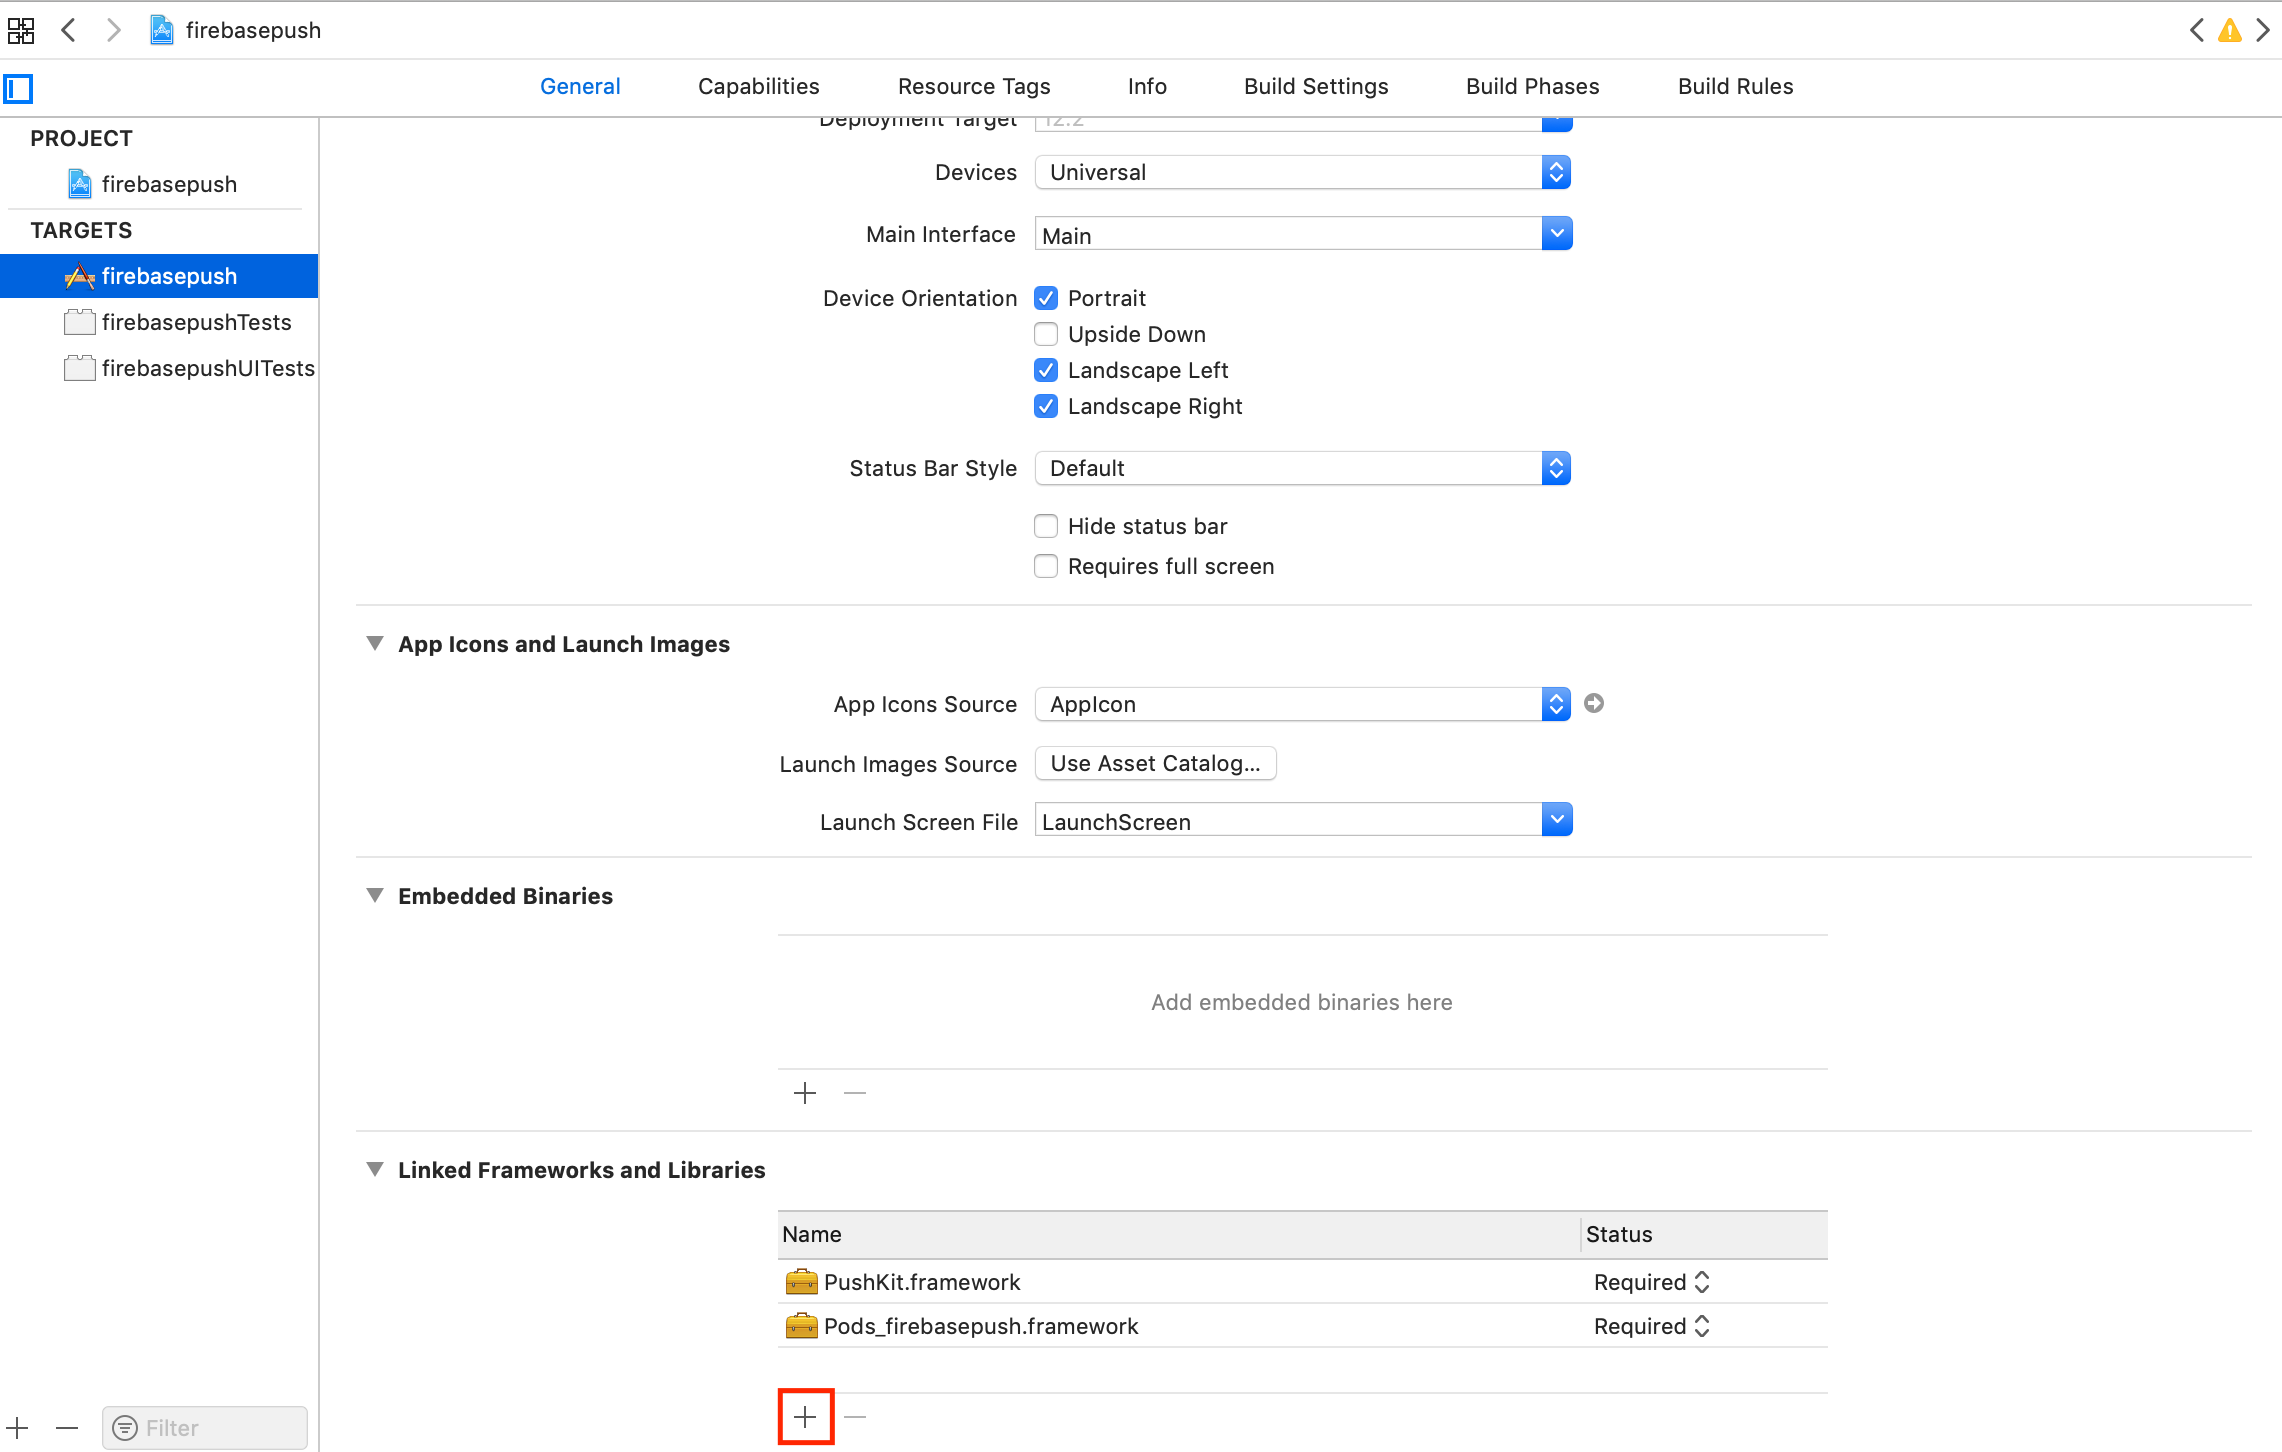Click the Use Asset Catalog button
The width and height of the screenshot is (2282, 1452).
coord(1155,764)
